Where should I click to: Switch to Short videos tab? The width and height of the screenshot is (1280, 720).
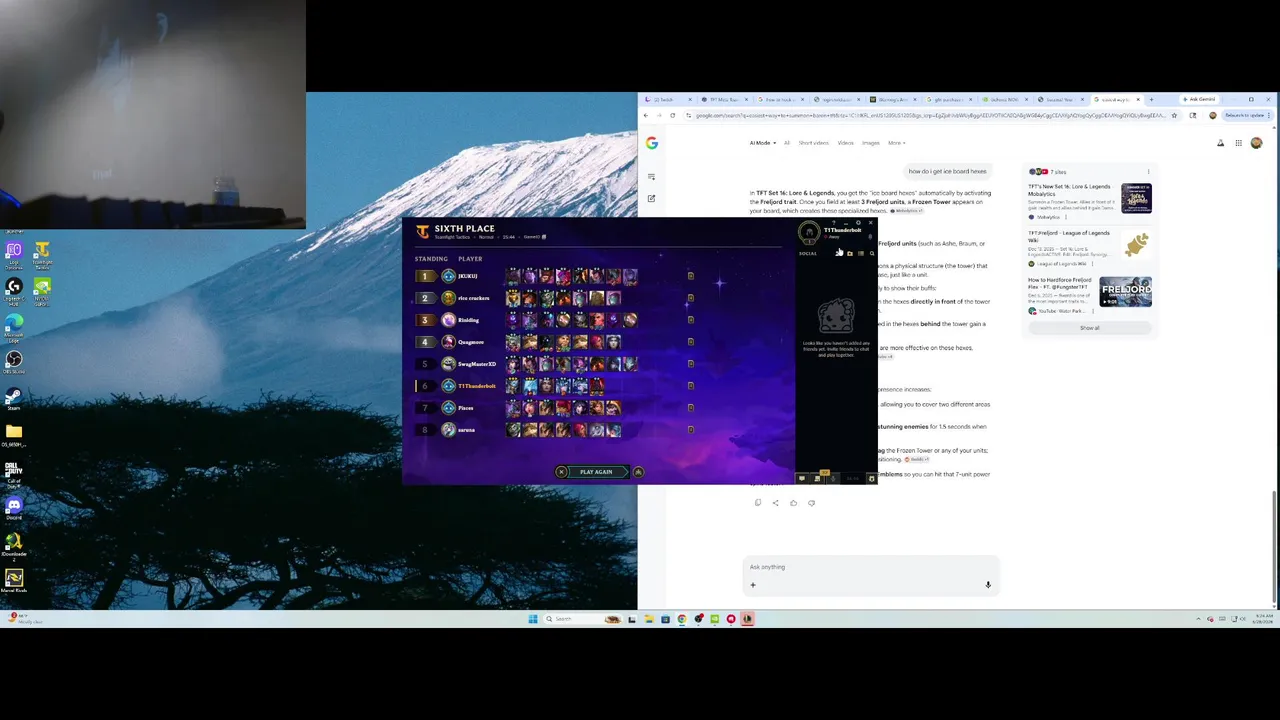(813, 143)
